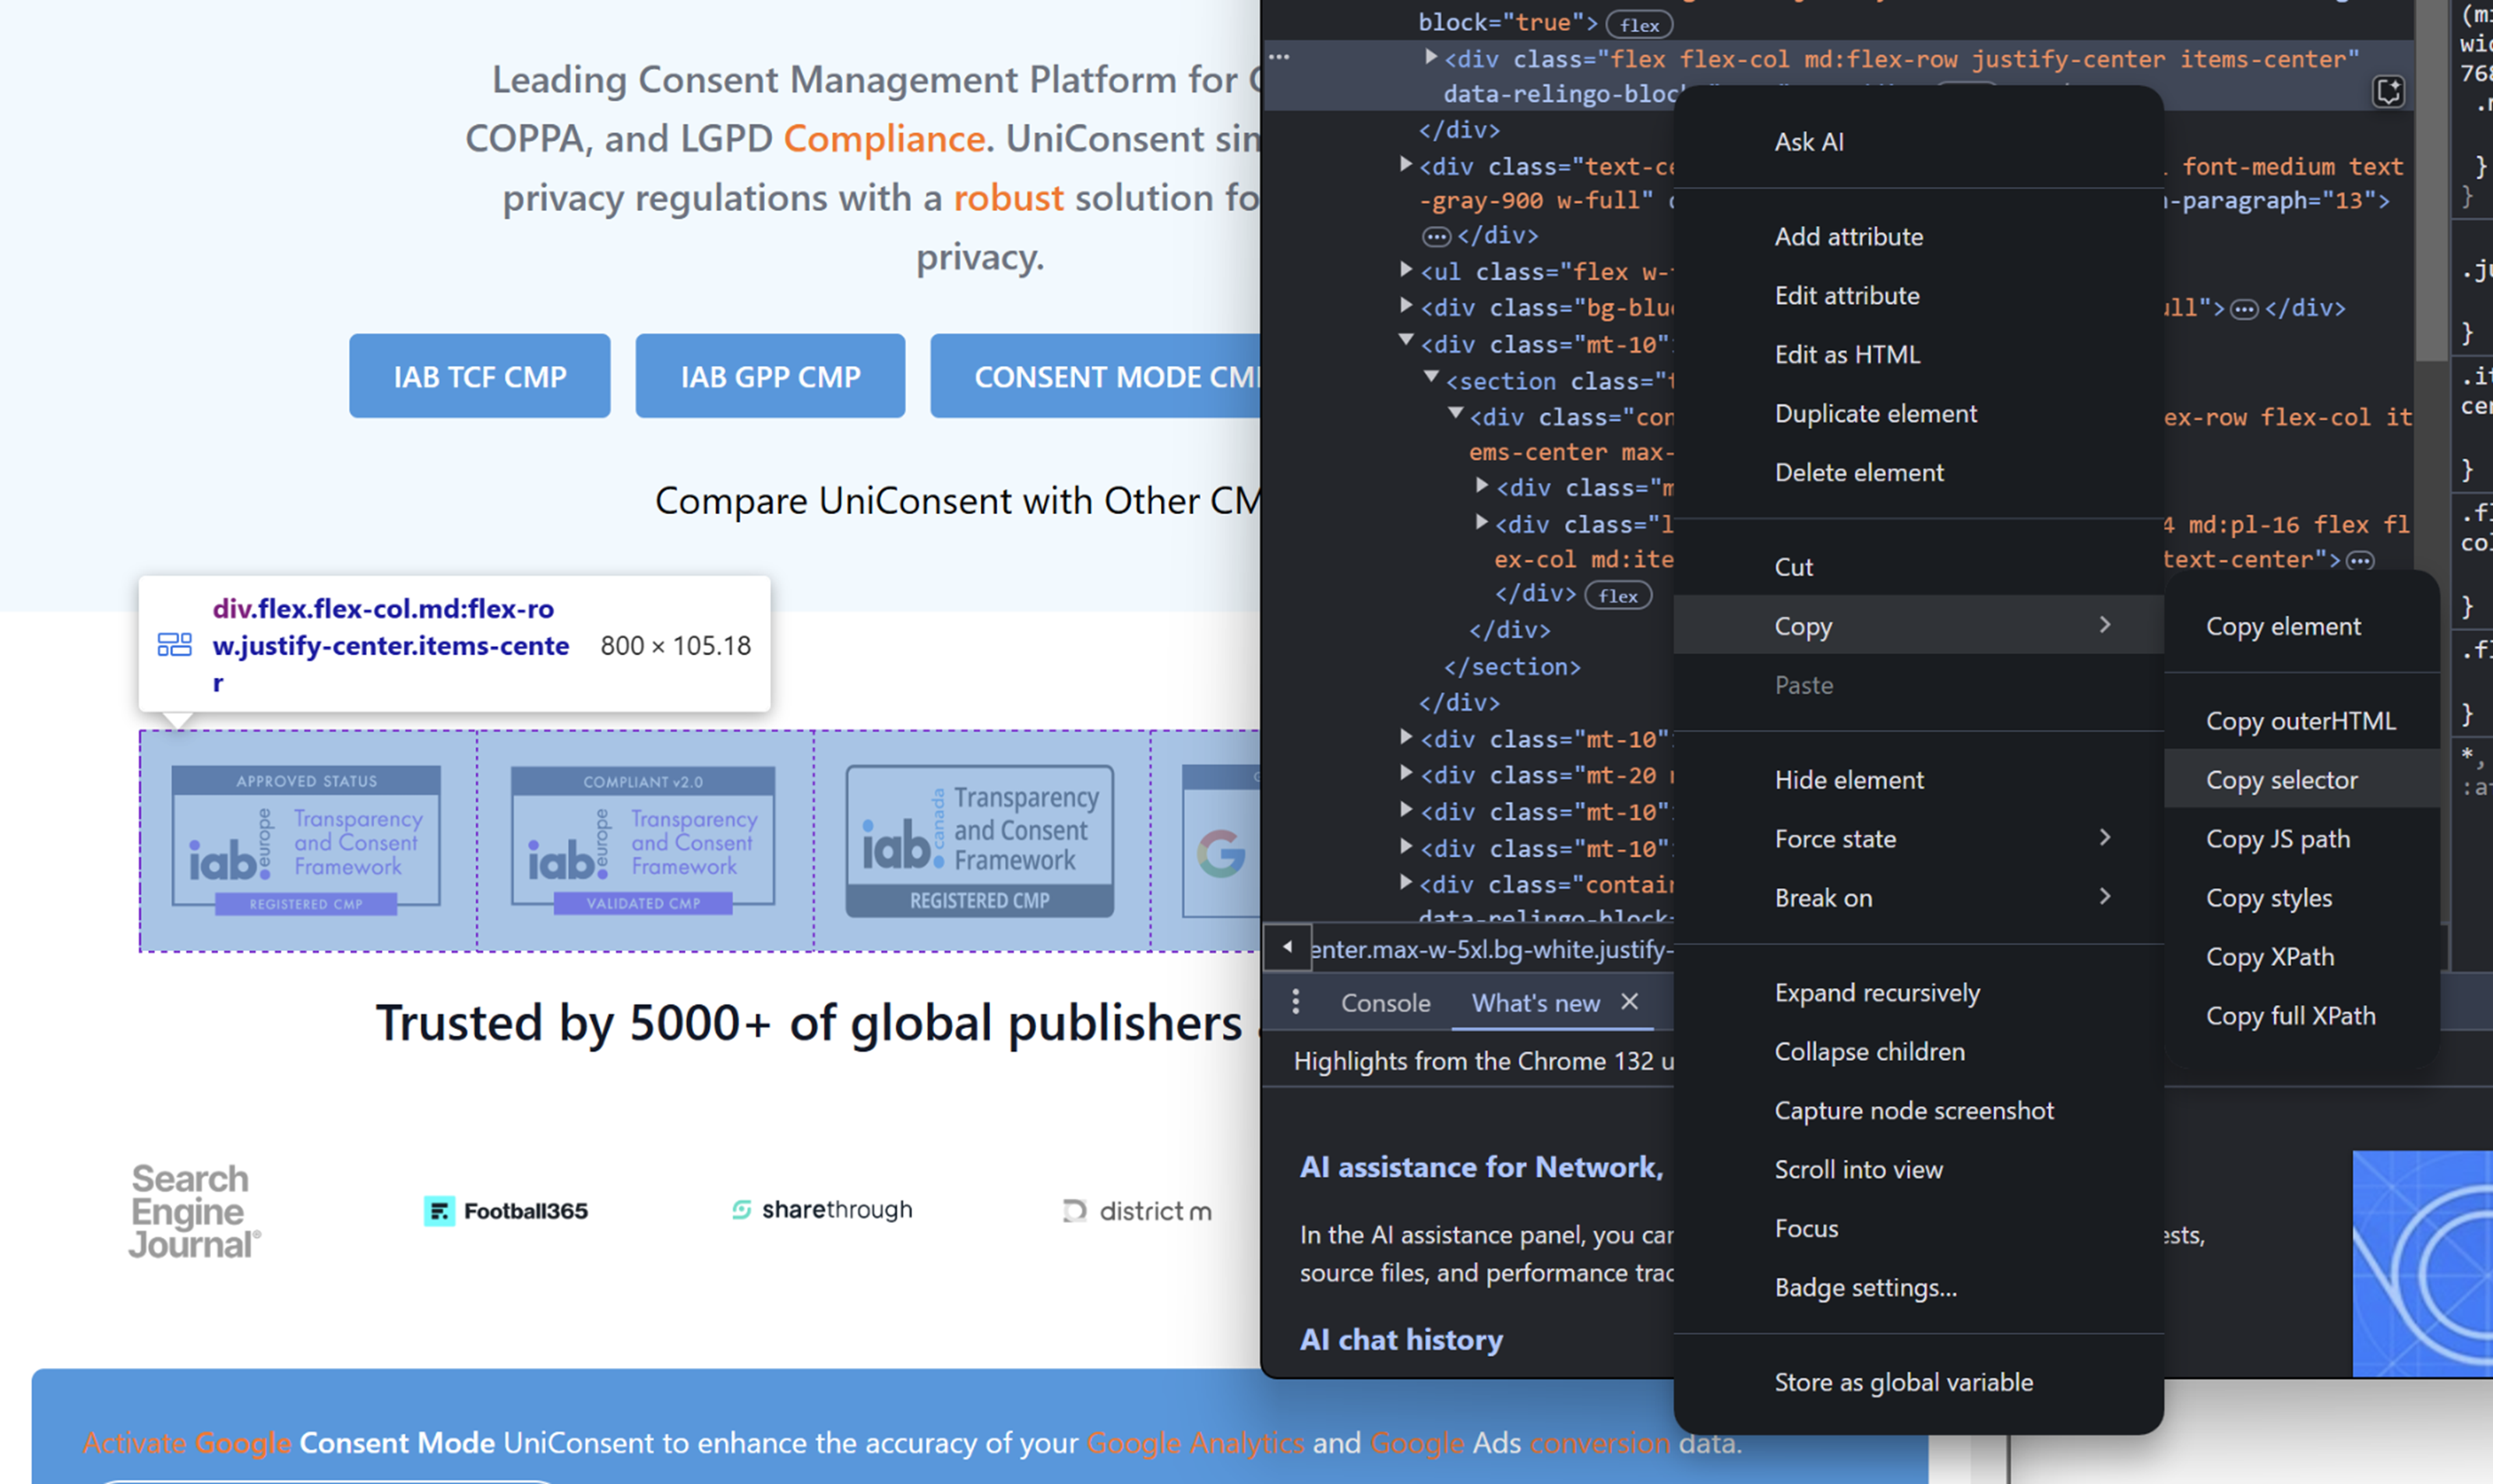Screen dimensions: 2493x1484
Task: Click the IAB Europe Validated CMP badge
Action: click(643, 840)
